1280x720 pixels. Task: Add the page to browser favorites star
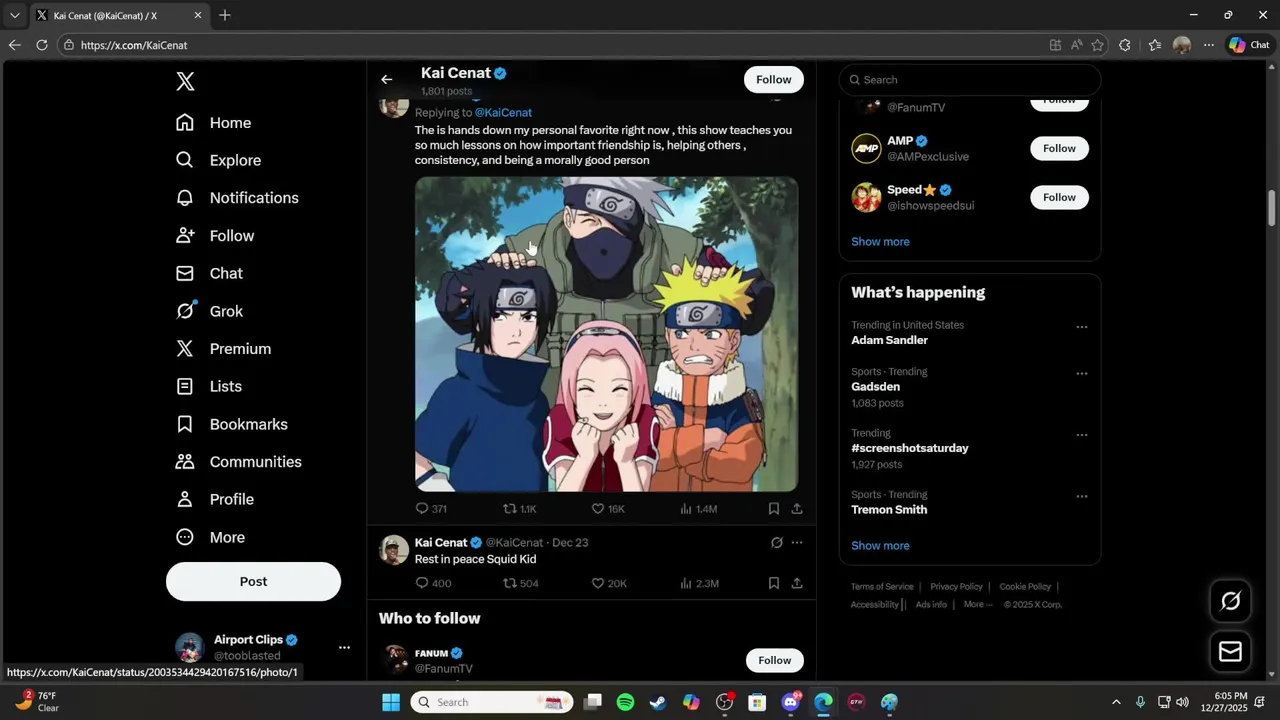[1098, 45]
